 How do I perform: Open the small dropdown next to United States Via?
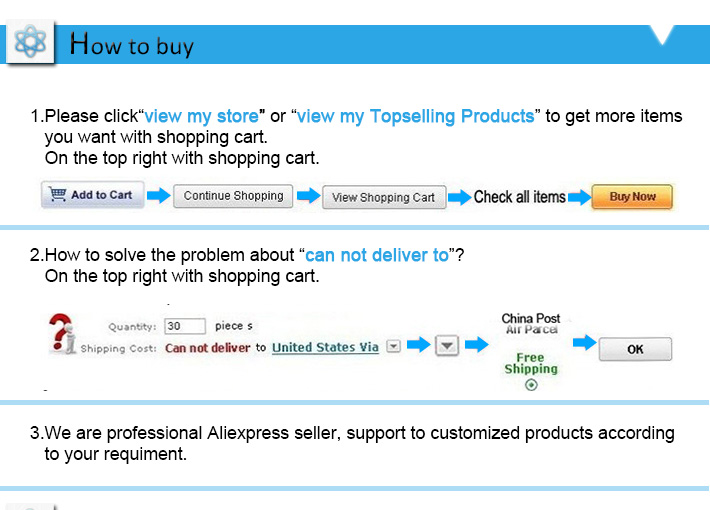(x=393, y=346)
